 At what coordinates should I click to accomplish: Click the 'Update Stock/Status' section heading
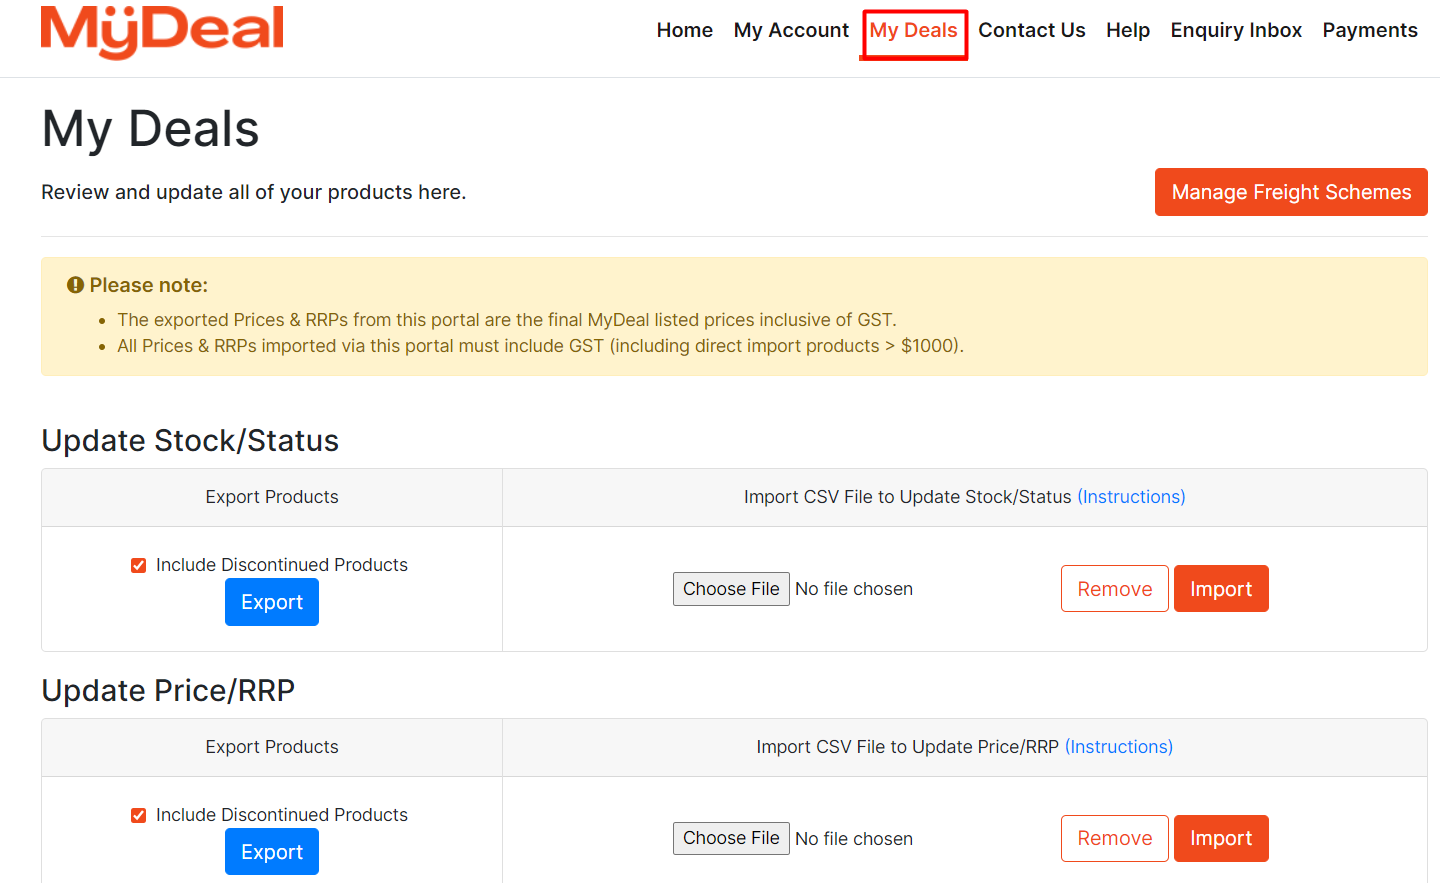(x=190, y=441)
